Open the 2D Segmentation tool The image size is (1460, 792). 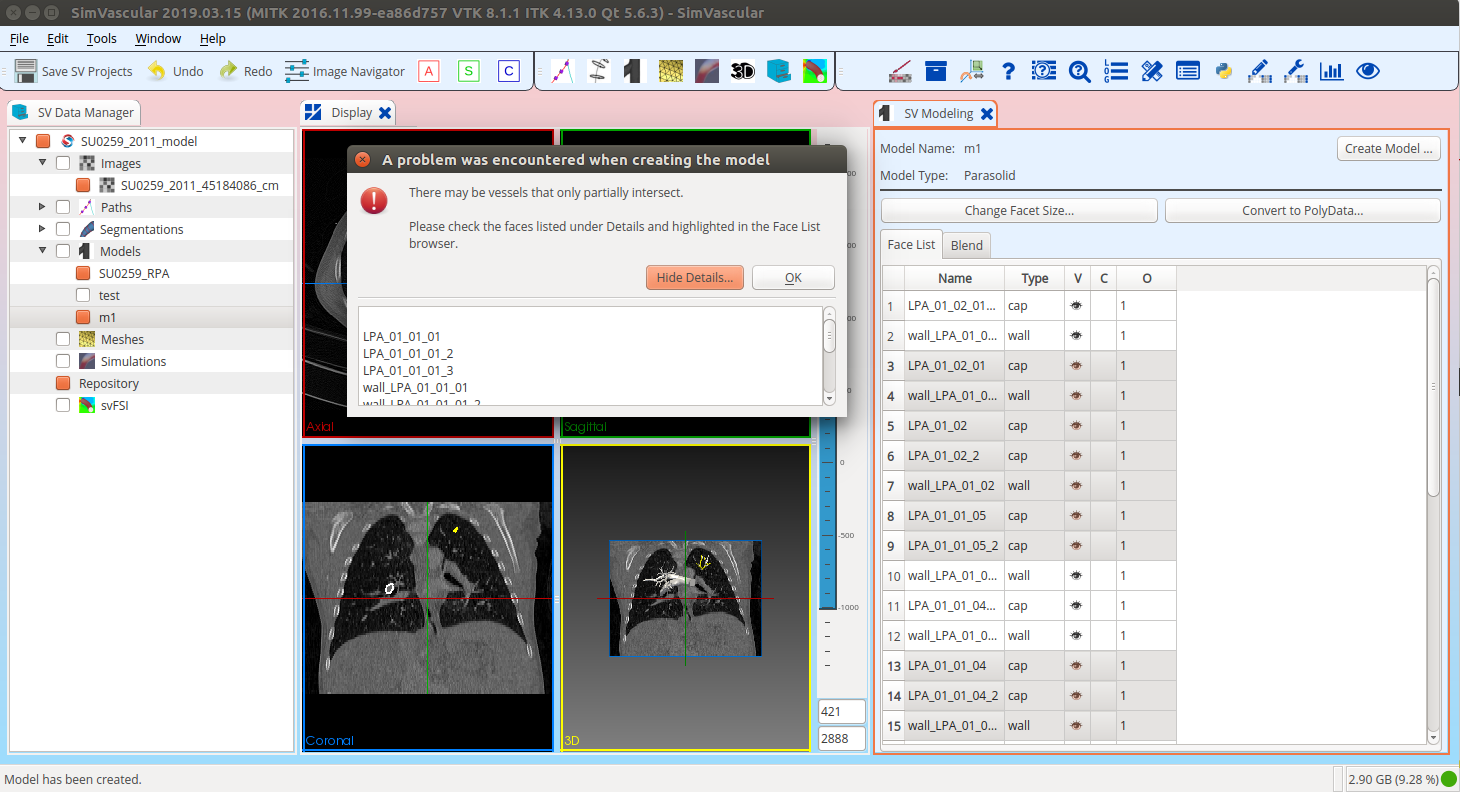point(597,71)
